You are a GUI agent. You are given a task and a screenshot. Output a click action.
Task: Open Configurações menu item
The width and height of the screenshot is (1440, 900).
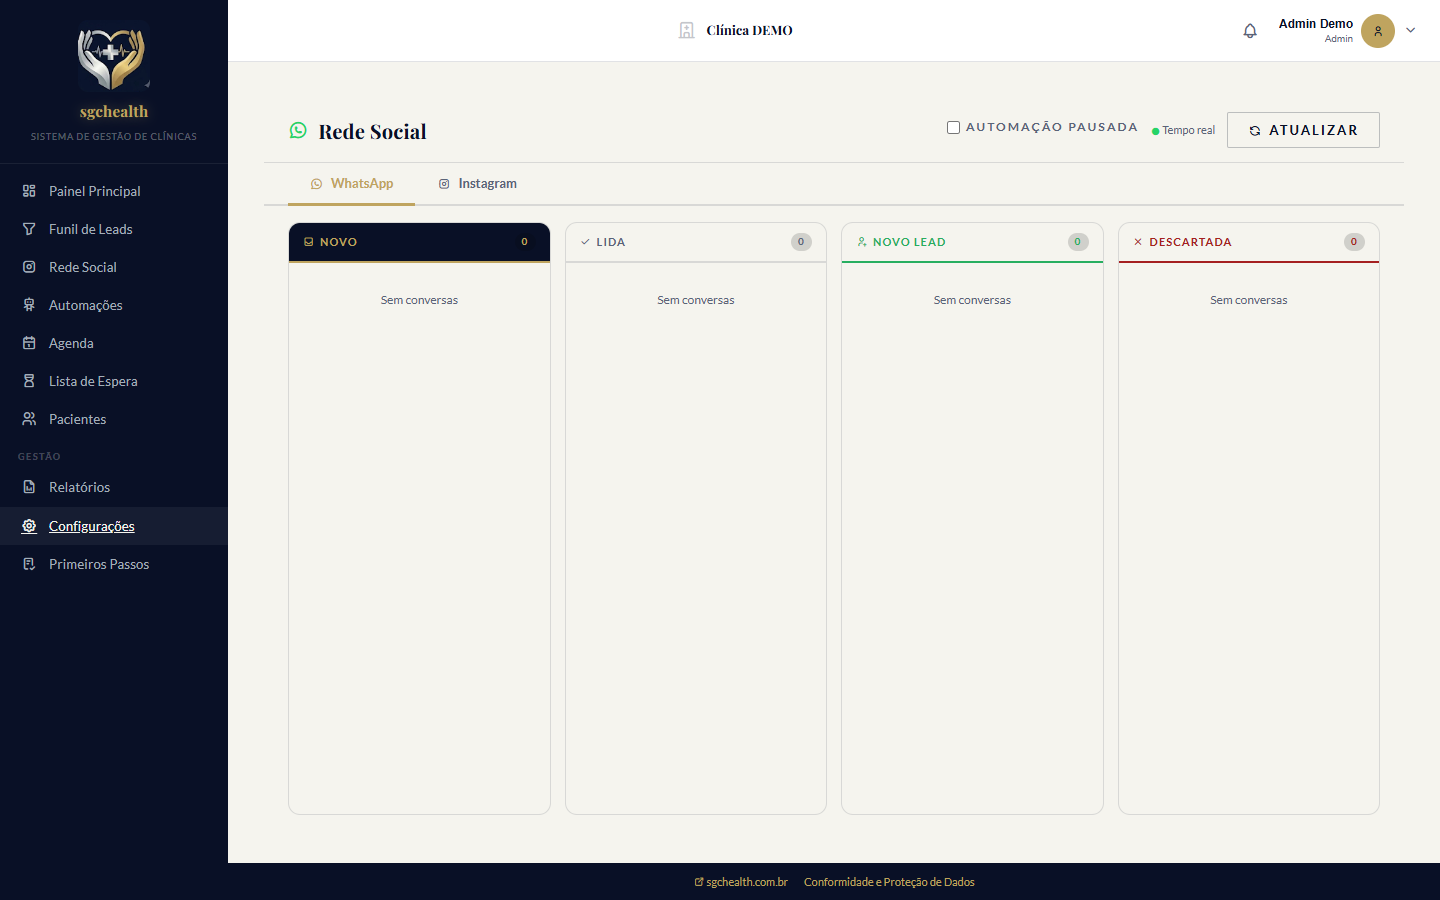tap(114, 526)
